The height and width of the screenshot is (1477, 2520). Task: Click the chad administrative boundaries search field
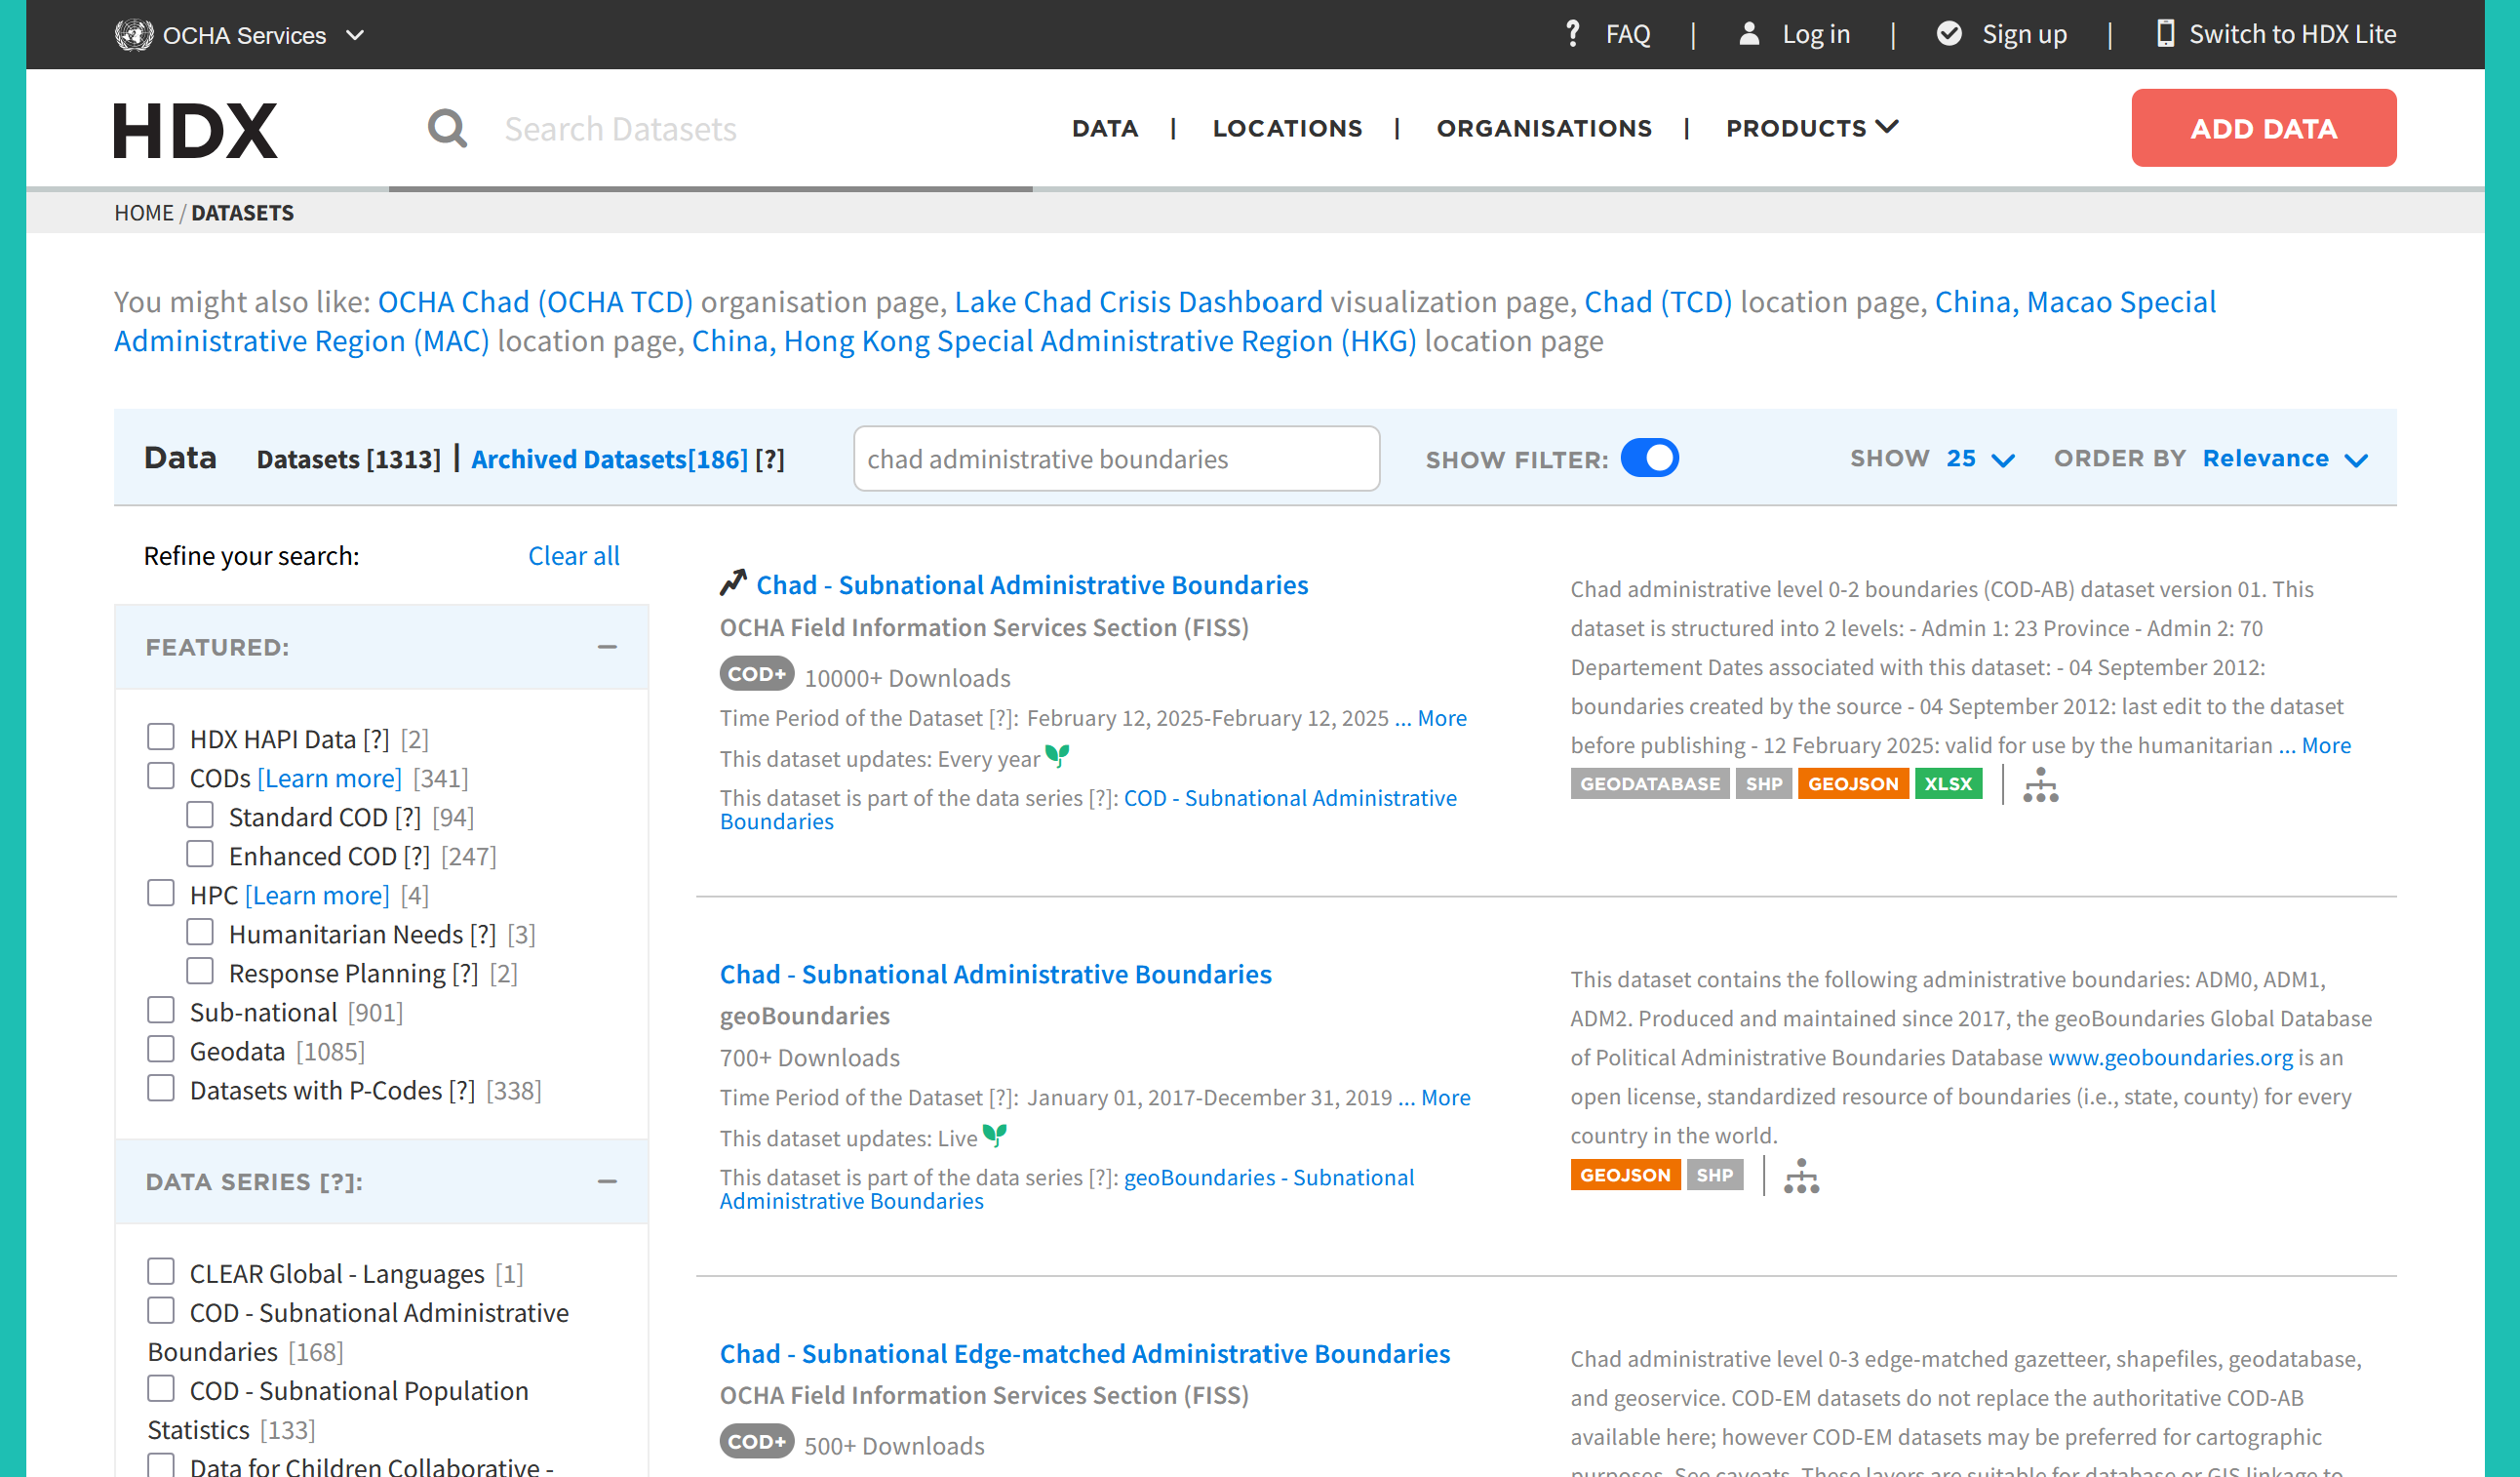click(1116, 459)
